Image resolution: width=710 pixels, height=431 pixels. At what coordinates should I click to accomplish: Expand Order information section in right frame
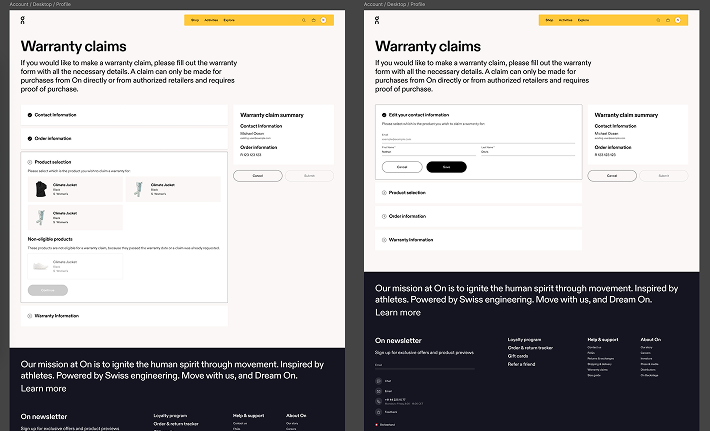[x=479, y=216]
